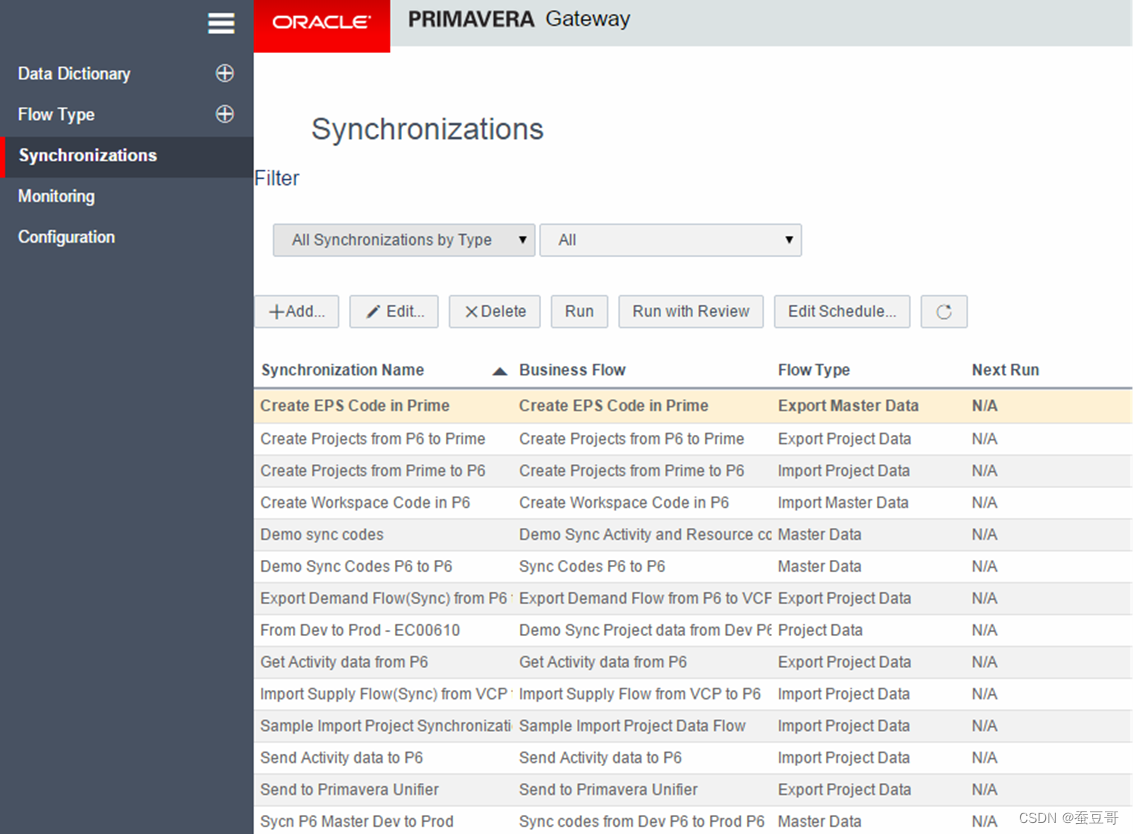
Task: Toggle the hamburger menu icon
Action: pyautogui.click(x=221, y=24)
